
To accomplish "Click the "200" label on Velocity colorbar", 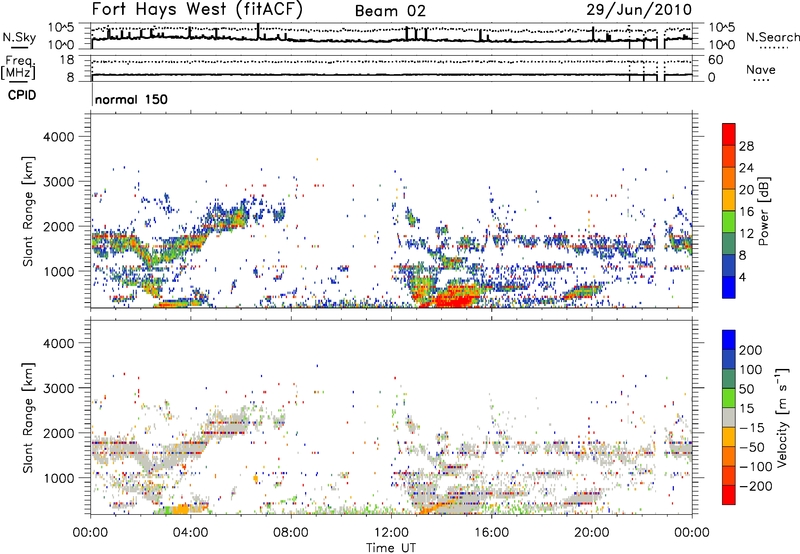I will pyautogui.click(x=751, y=350).
